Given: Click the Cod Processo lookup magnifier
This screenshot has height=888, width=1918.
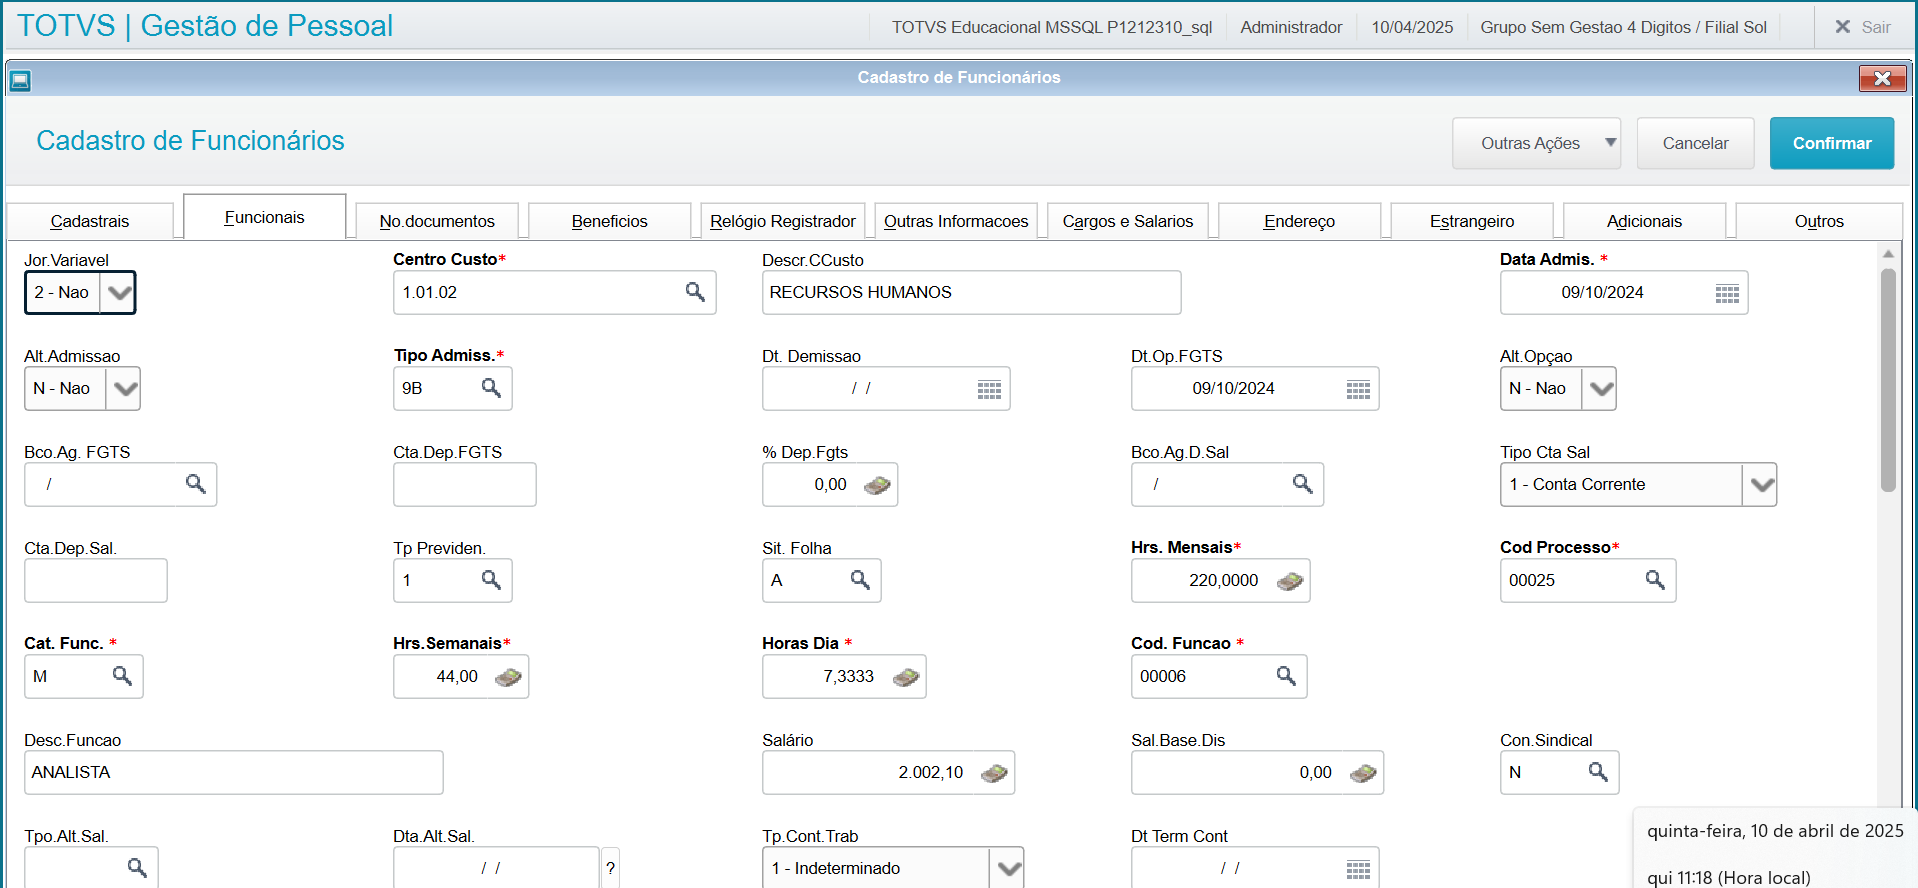Looking at the screenshot, I should pos(1655,580).
